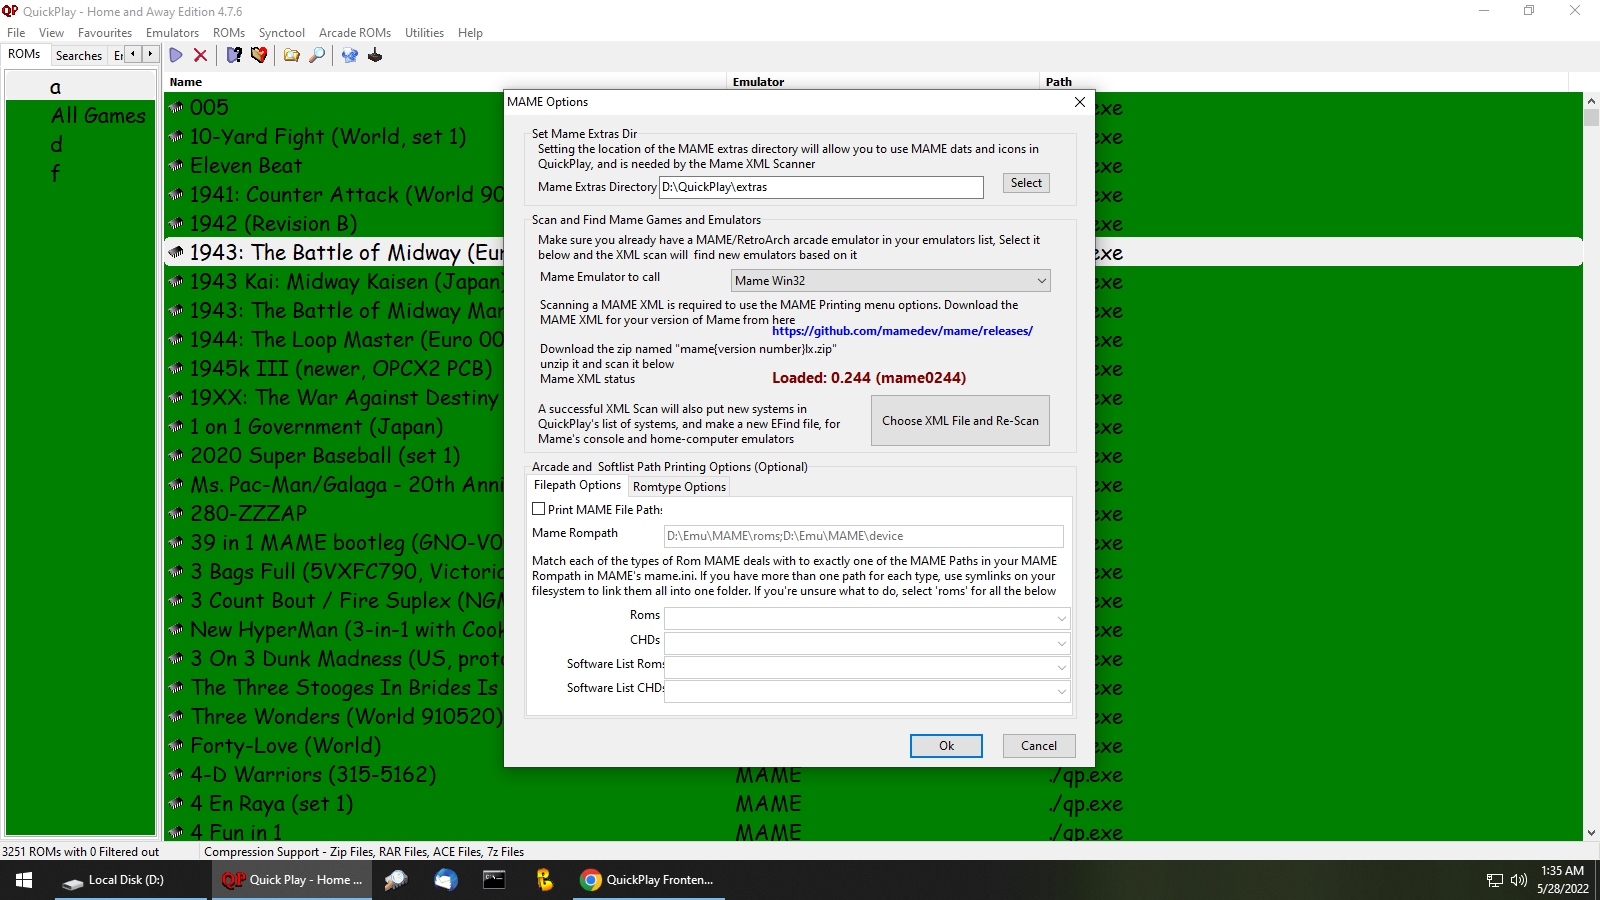Open the mamedev GitHub releases link

(x=902, y=331)
